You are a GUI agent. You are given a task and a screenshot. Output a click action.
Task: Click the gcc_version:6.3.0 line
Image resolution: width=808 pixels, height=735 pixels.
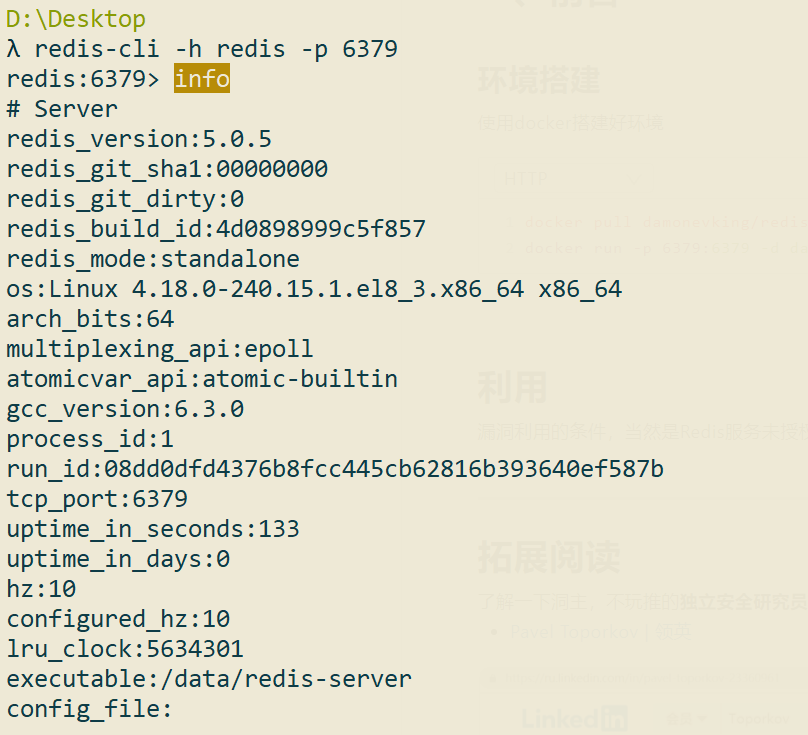(125, 409)
